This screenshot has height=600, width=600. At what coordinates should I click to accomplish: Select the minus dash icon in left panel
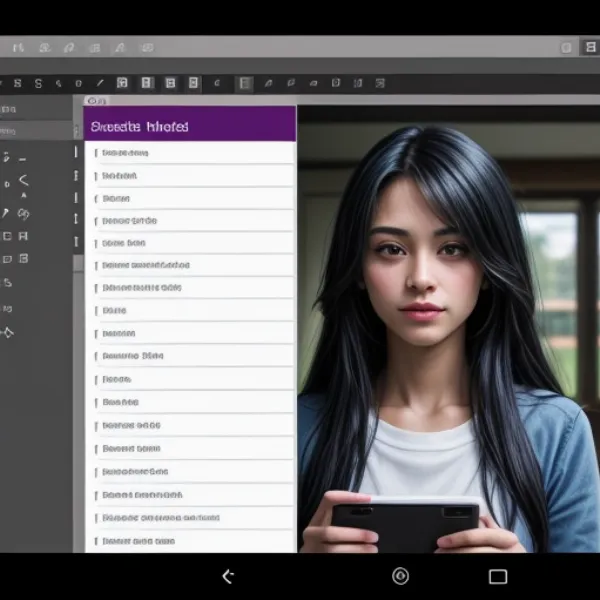coord(23,160)
